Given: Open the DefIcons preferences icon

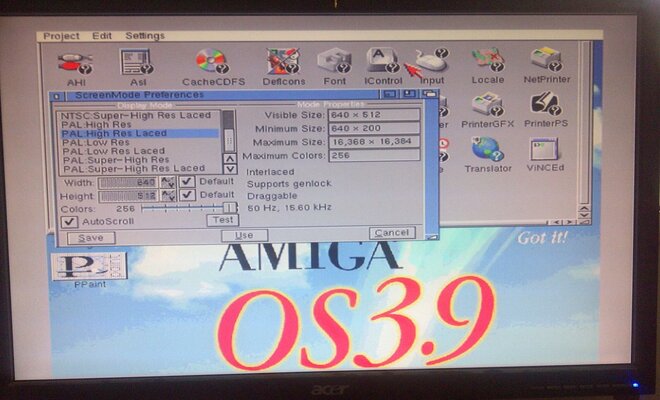Looking at the screenshot, I should tap(283, 61).
